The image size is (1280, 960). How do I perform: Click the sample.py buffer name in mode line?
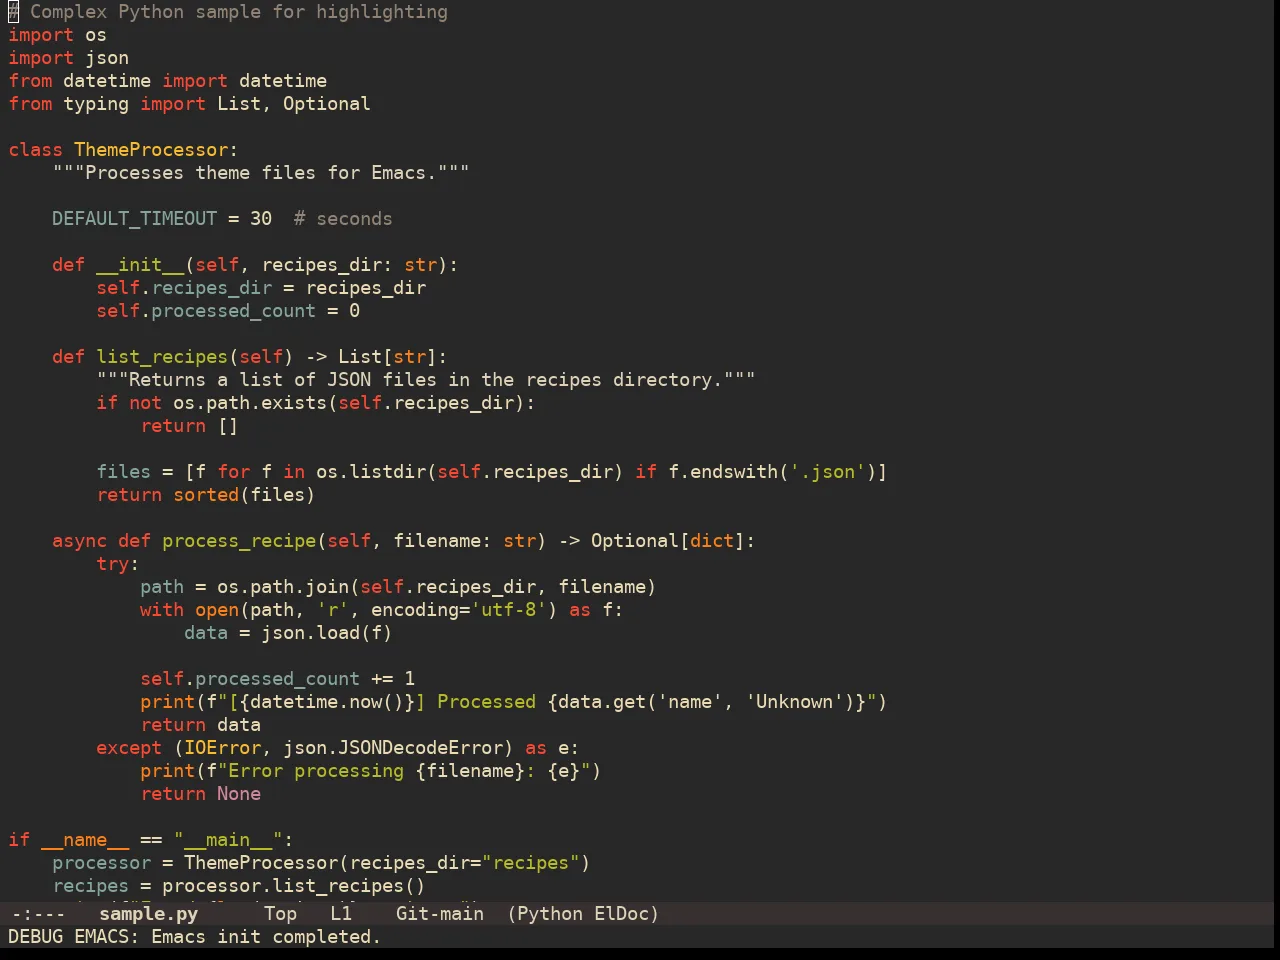tap(148, 913)
